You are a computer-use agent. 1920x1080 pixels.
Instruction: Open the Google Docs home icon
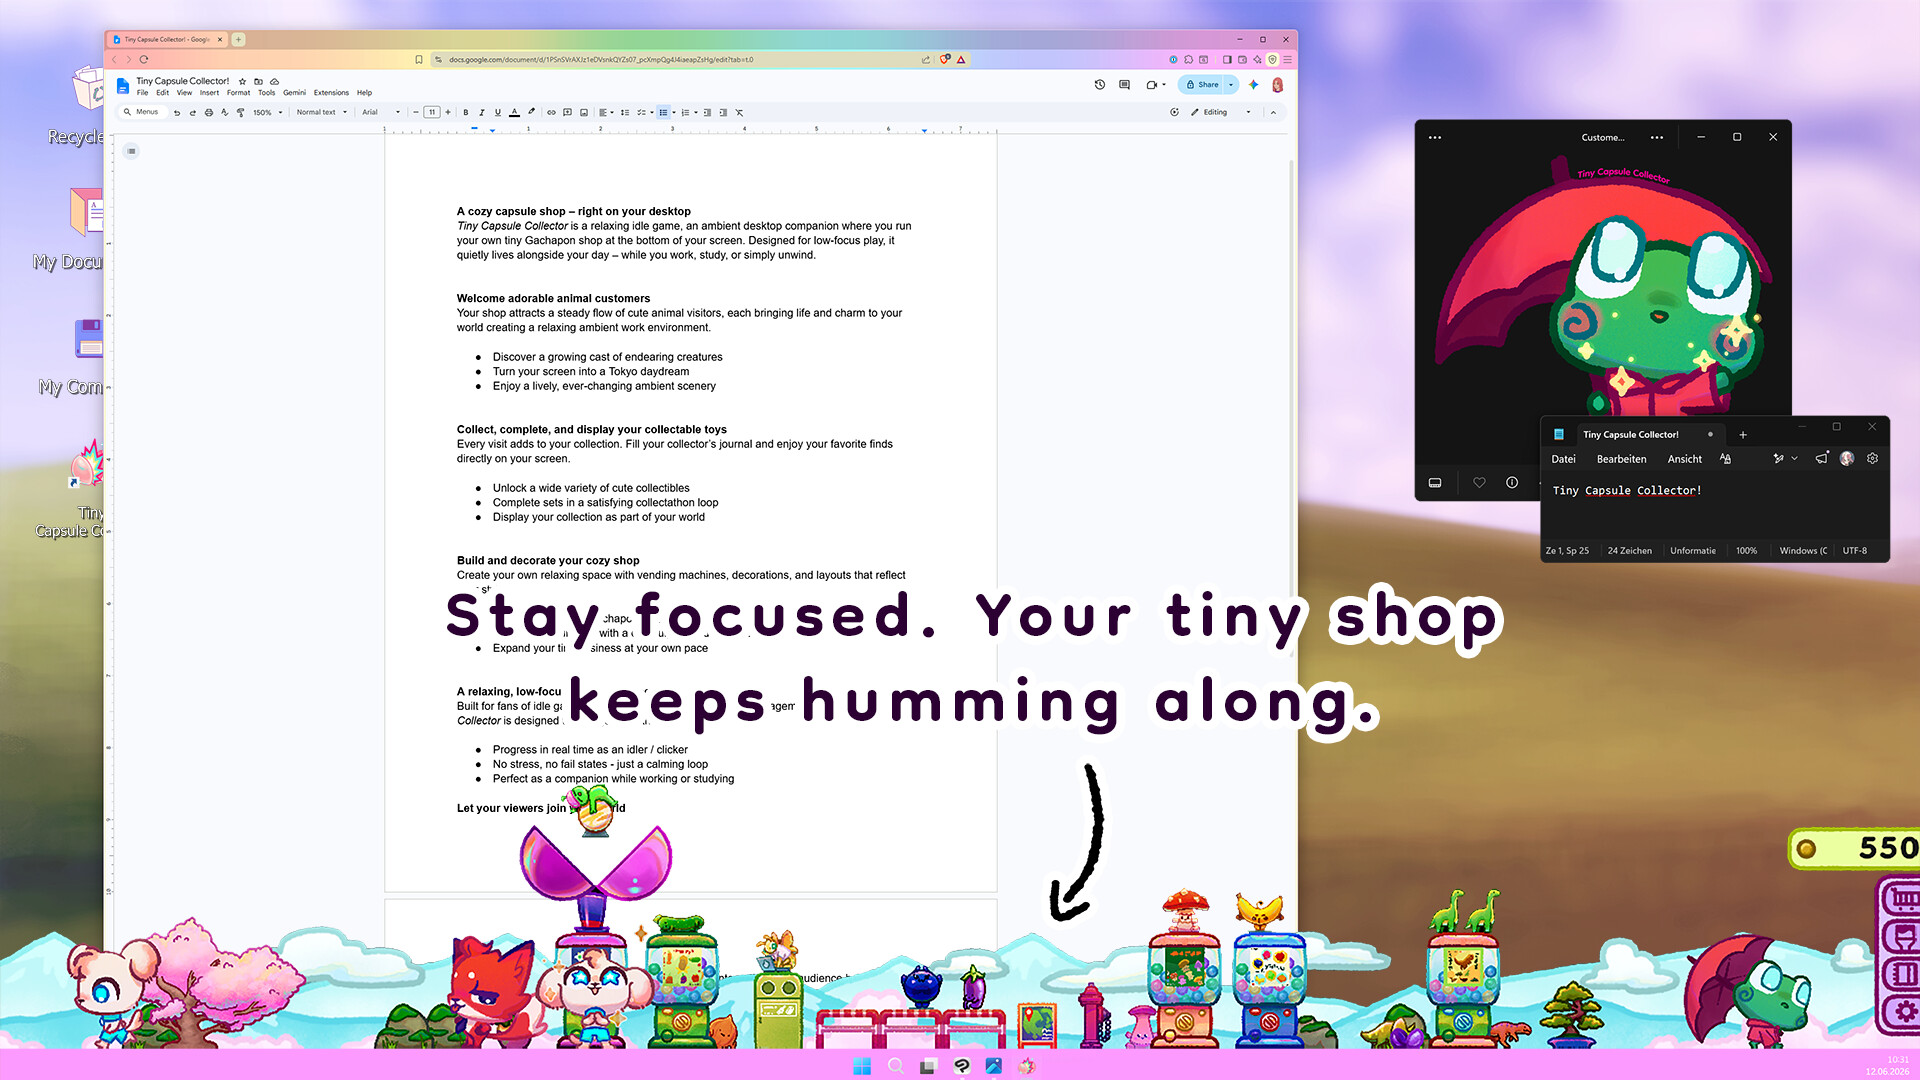pos(123,86)
